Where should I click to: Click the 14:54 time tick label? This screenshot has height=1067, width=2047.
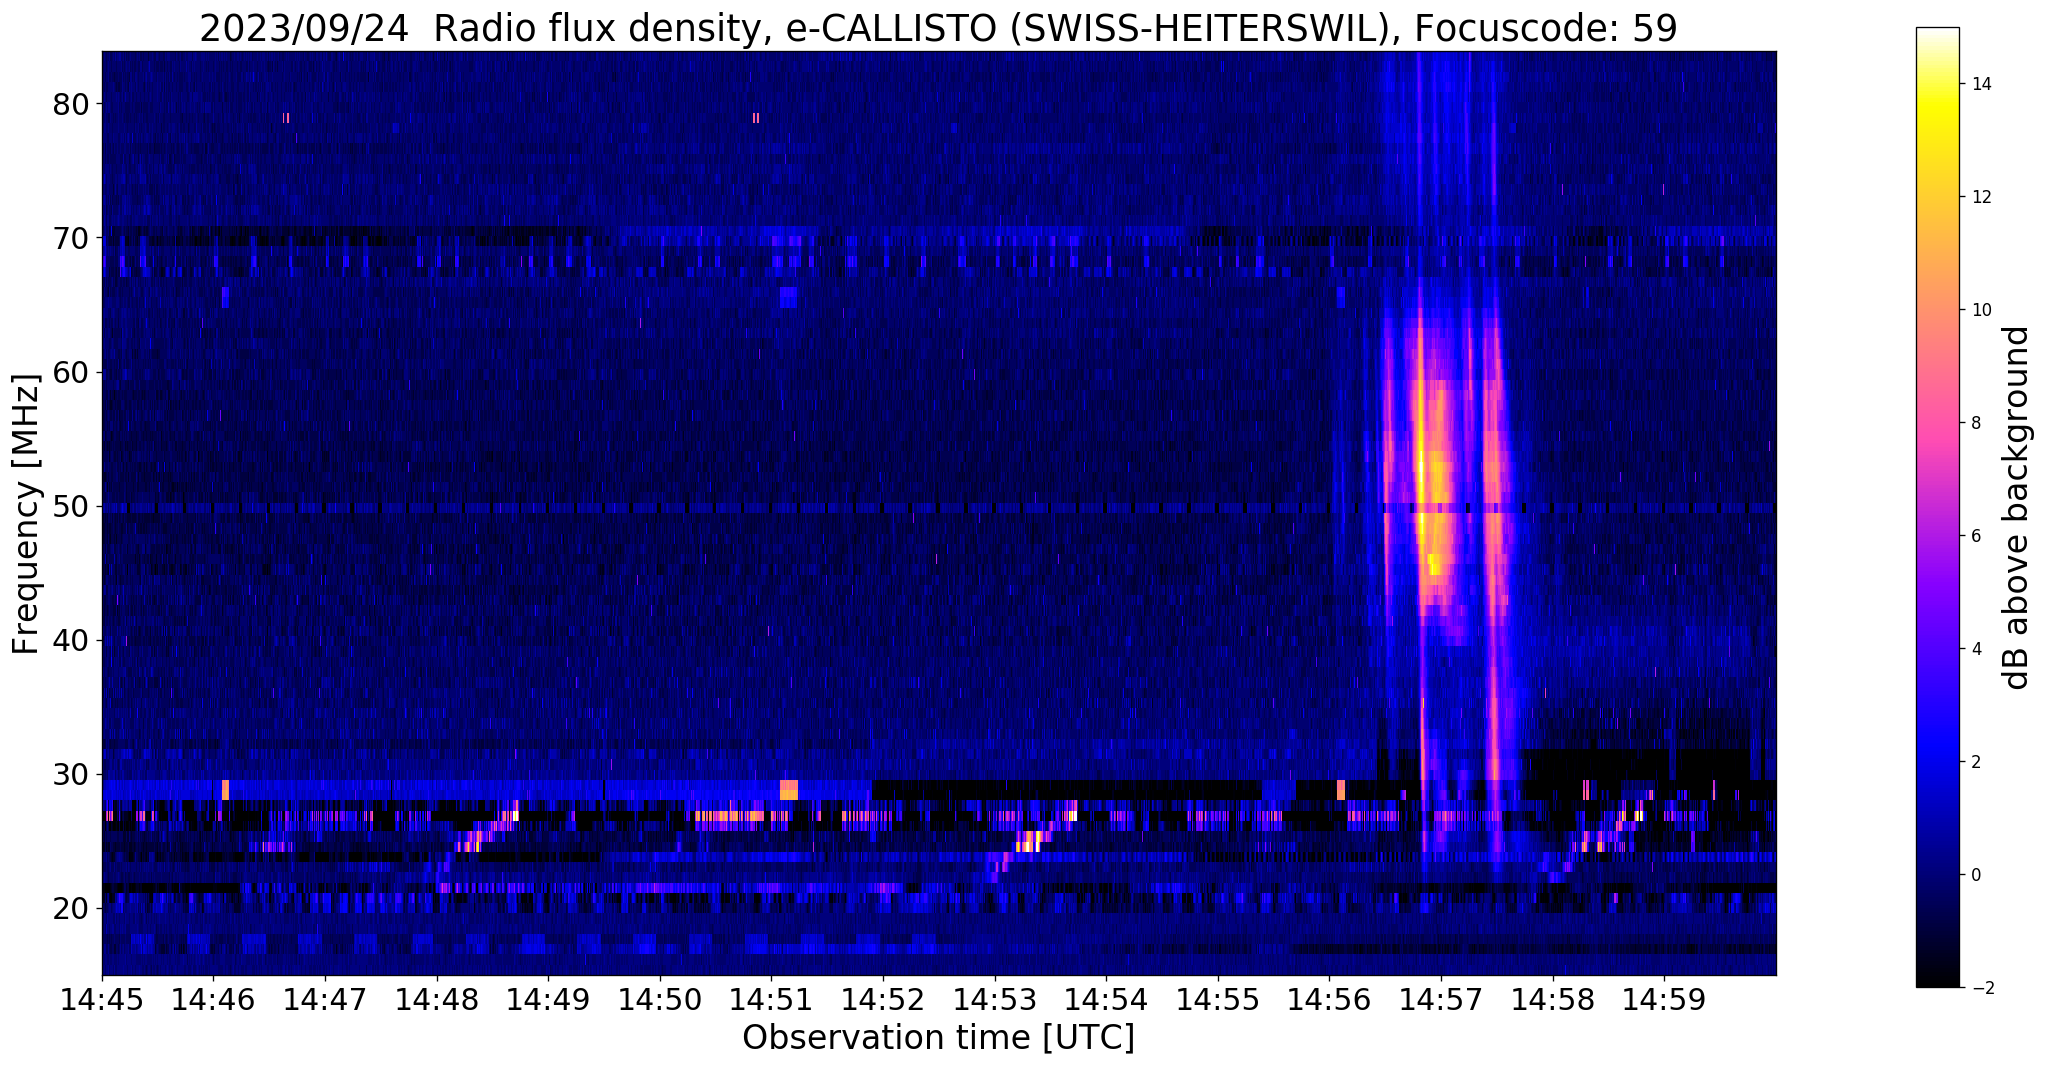pyautogui.click(x=1106, y=1001)
